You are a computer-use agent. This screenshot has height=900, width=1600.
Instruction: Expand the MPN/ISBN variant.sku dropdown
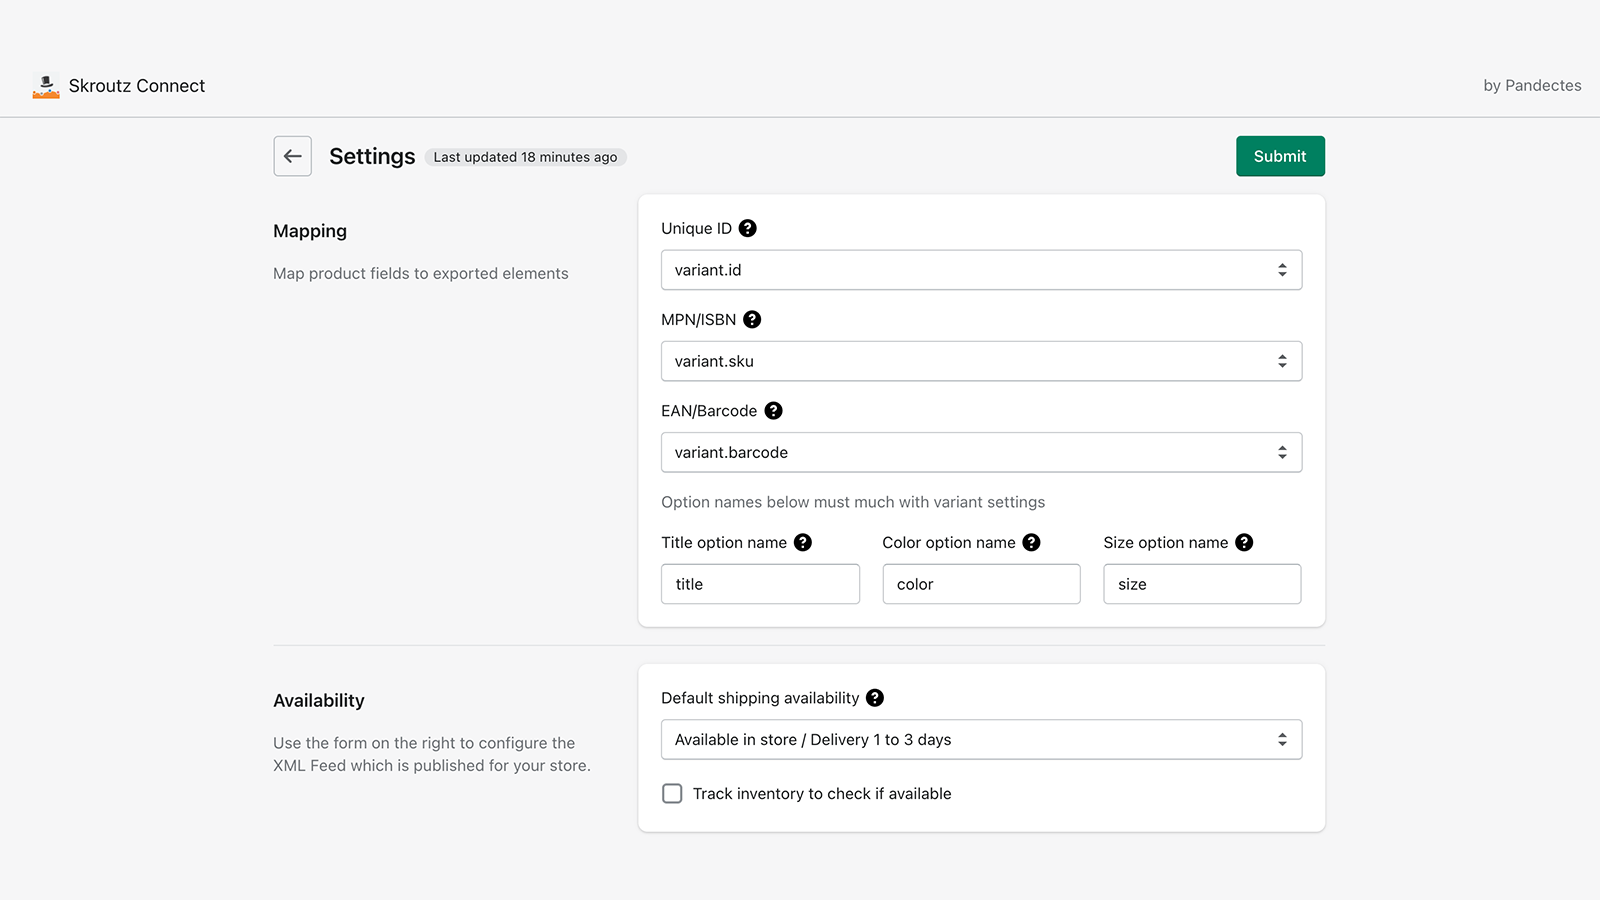[981, 361]
